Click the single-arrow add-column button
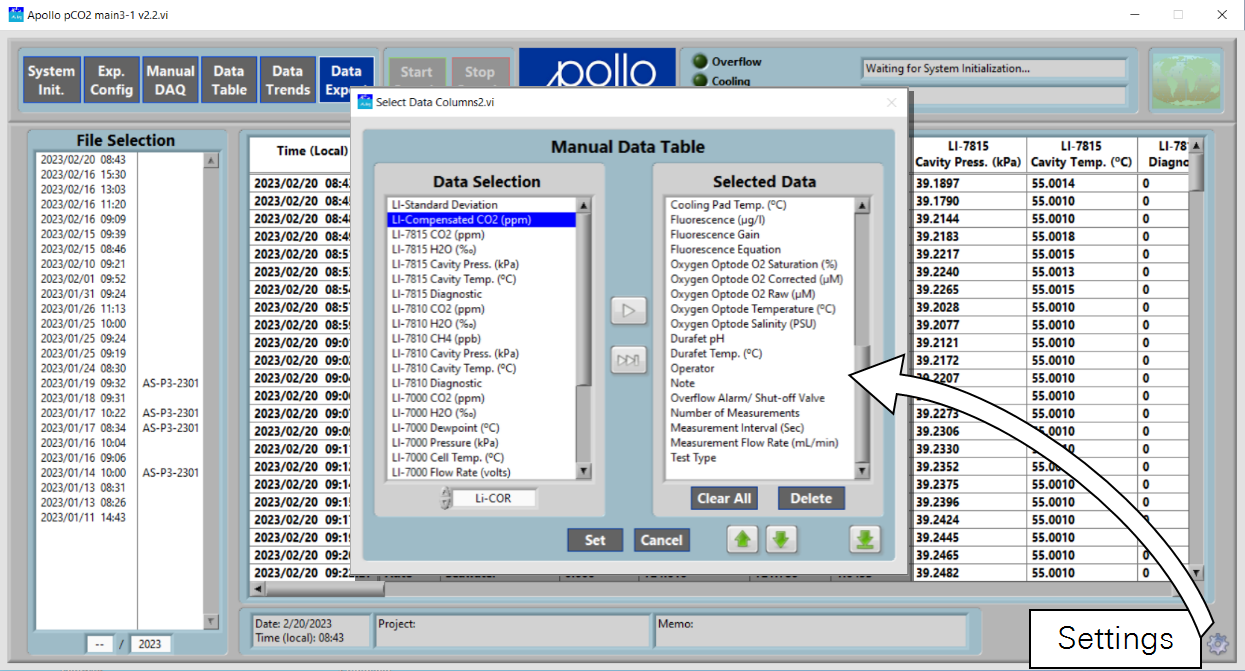1245x671 pixels. [628, 311]
